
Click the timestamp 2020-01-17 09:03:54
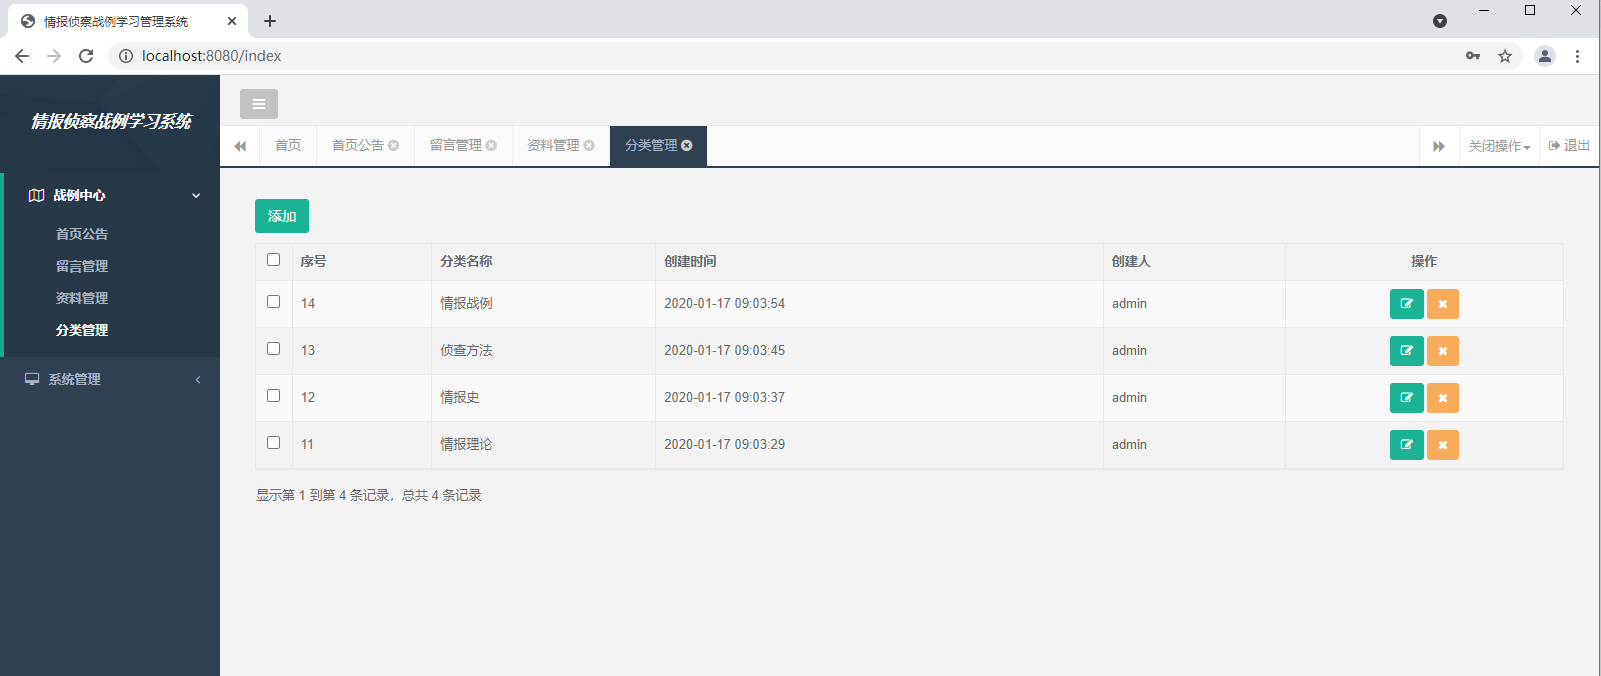tap(724, 303)
